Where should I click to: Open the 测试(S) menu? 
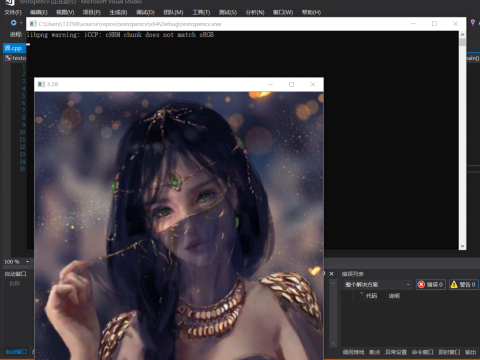pos(228,12)
